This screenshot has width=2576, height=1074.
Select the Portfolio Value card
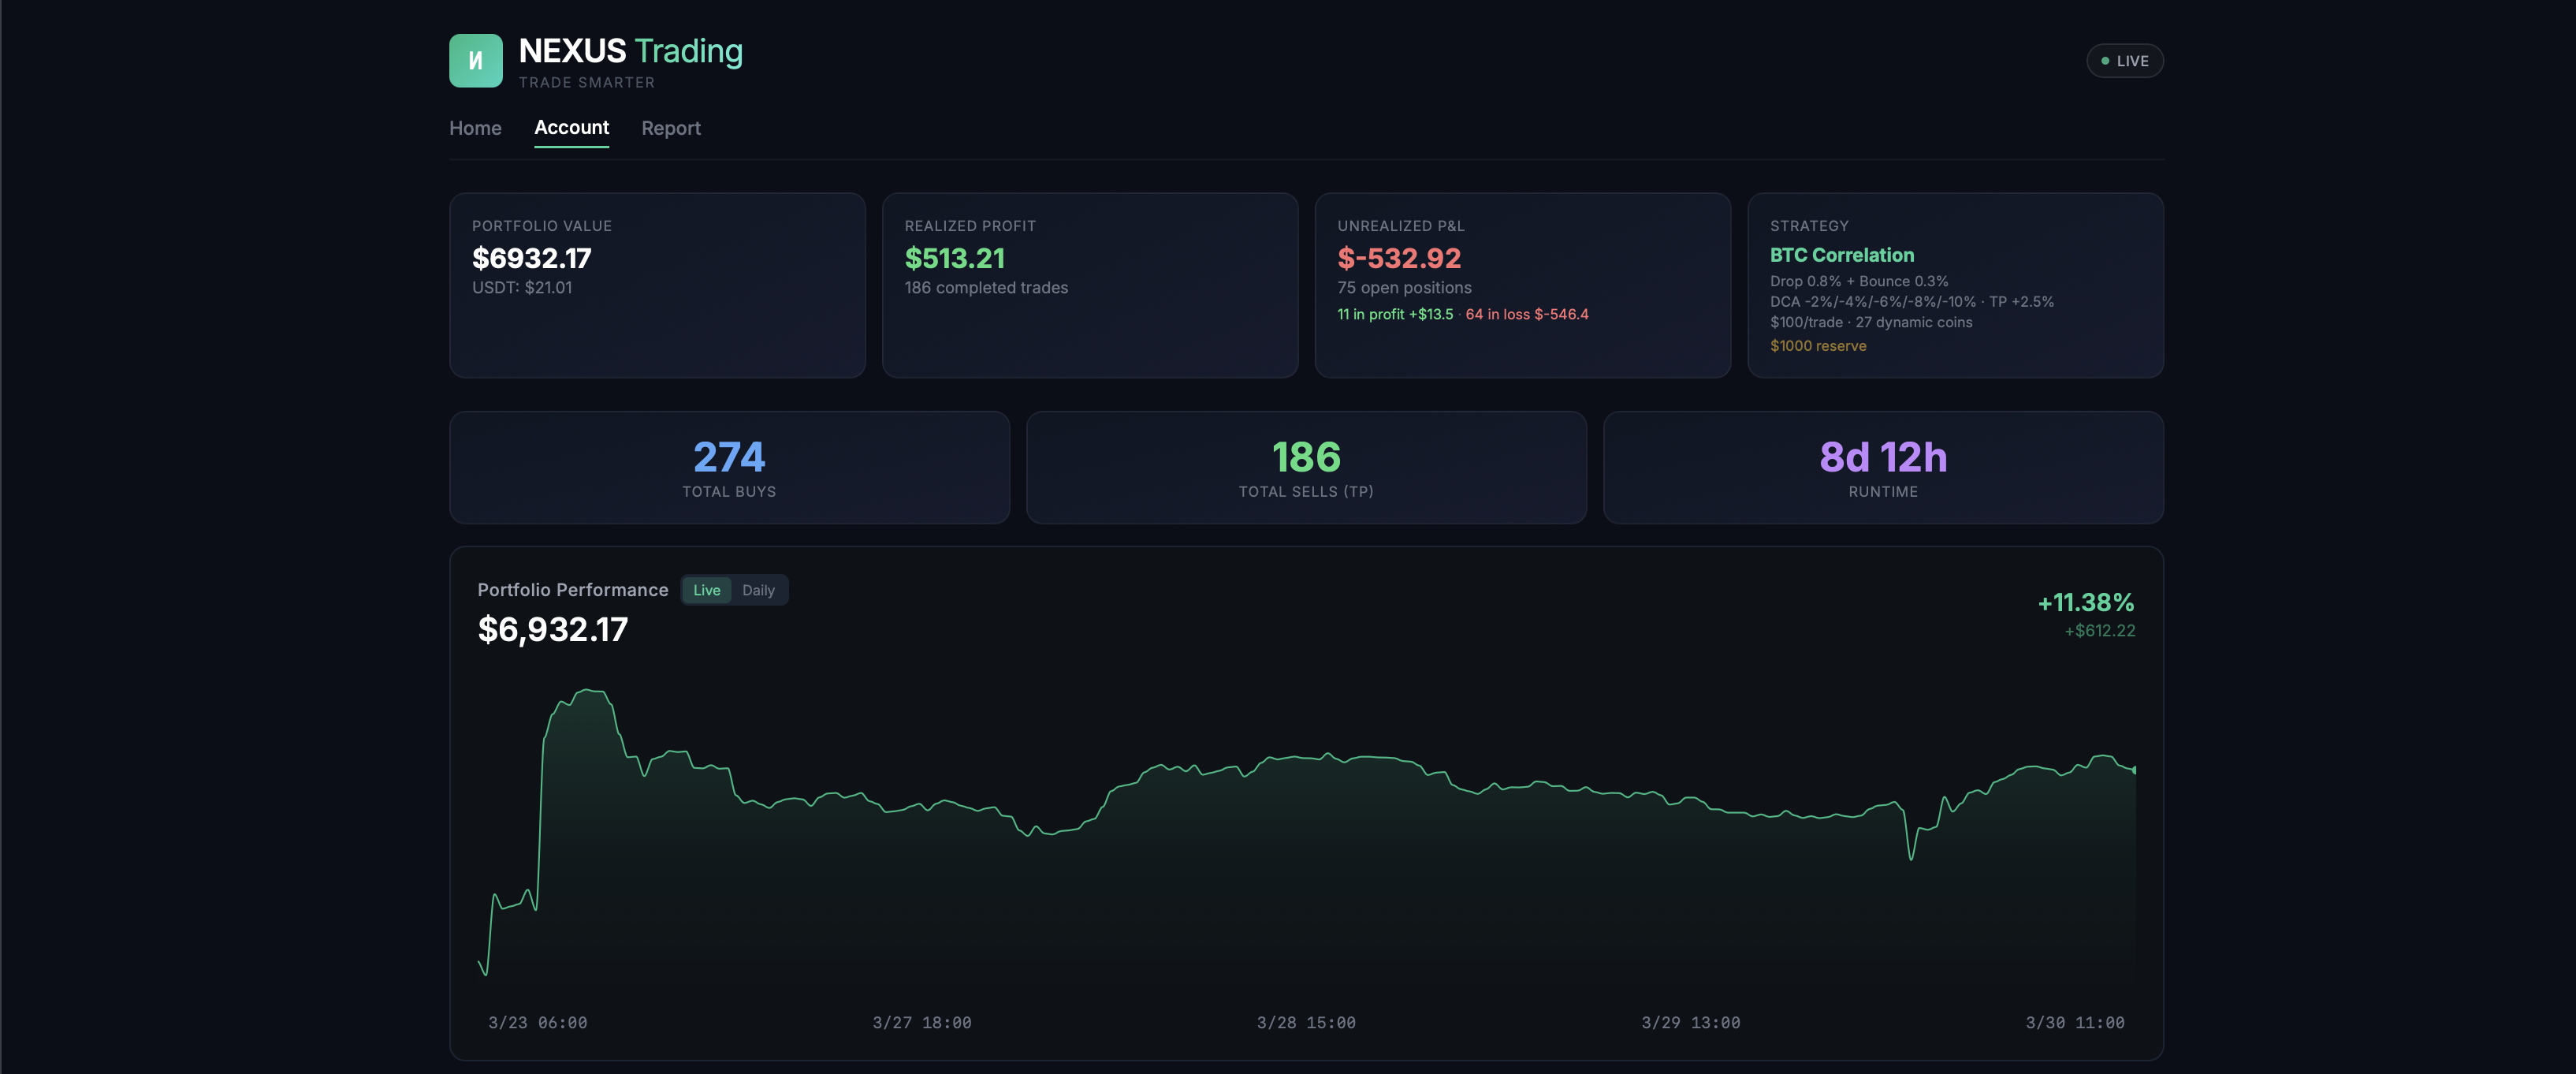(x=657, y=285)
